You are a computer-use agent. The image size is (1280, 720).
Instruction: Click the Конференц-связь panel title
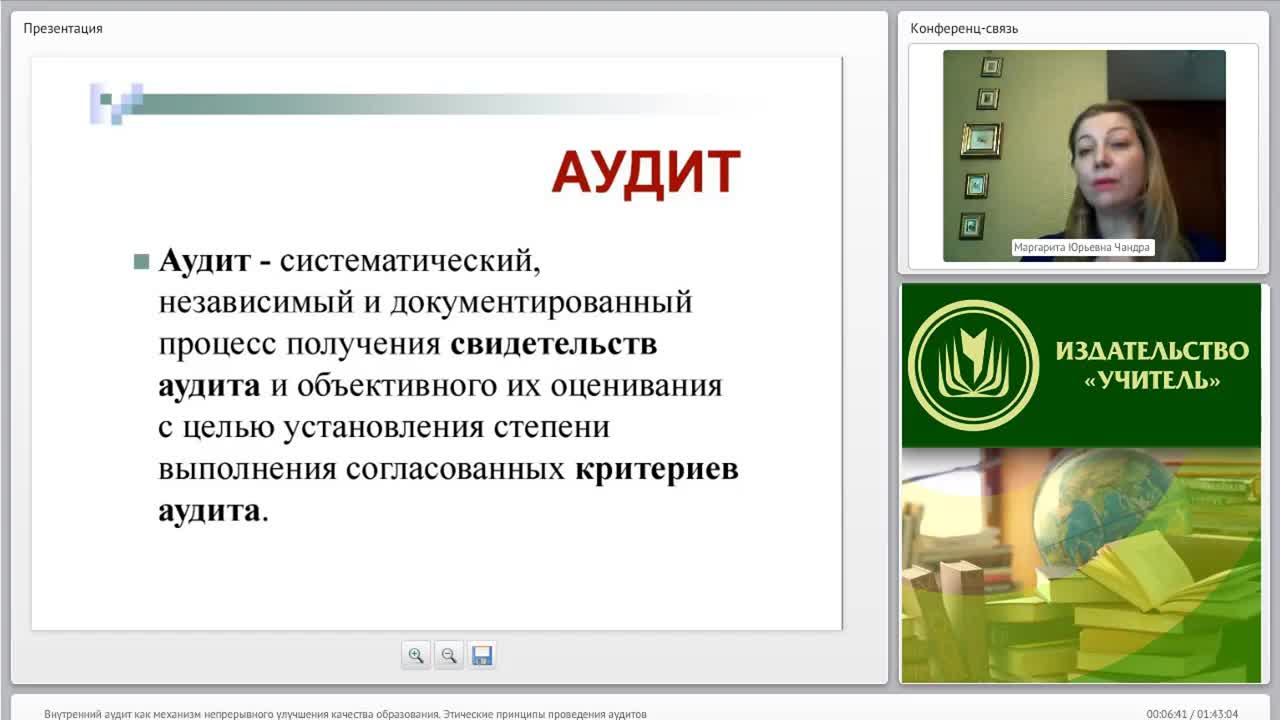964,28
